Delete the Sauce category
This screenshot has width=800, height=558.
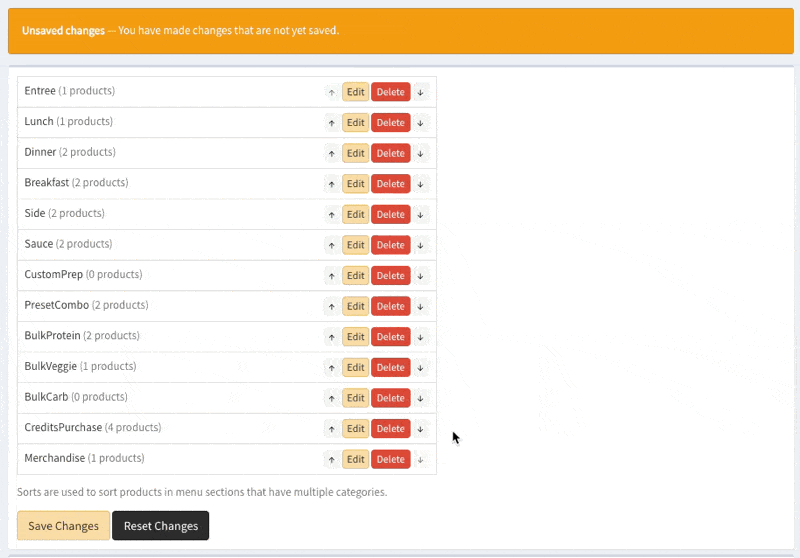click(x=391, y=245)
